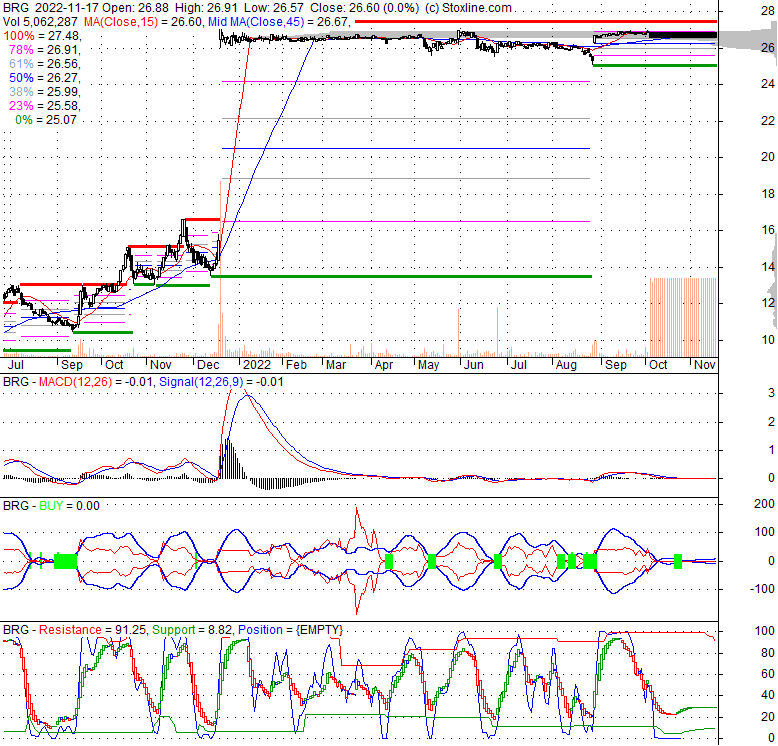Click the '23% = 25.58' Fibonacci level
Screen dimensions: 778x746
[x=45, y=106]
